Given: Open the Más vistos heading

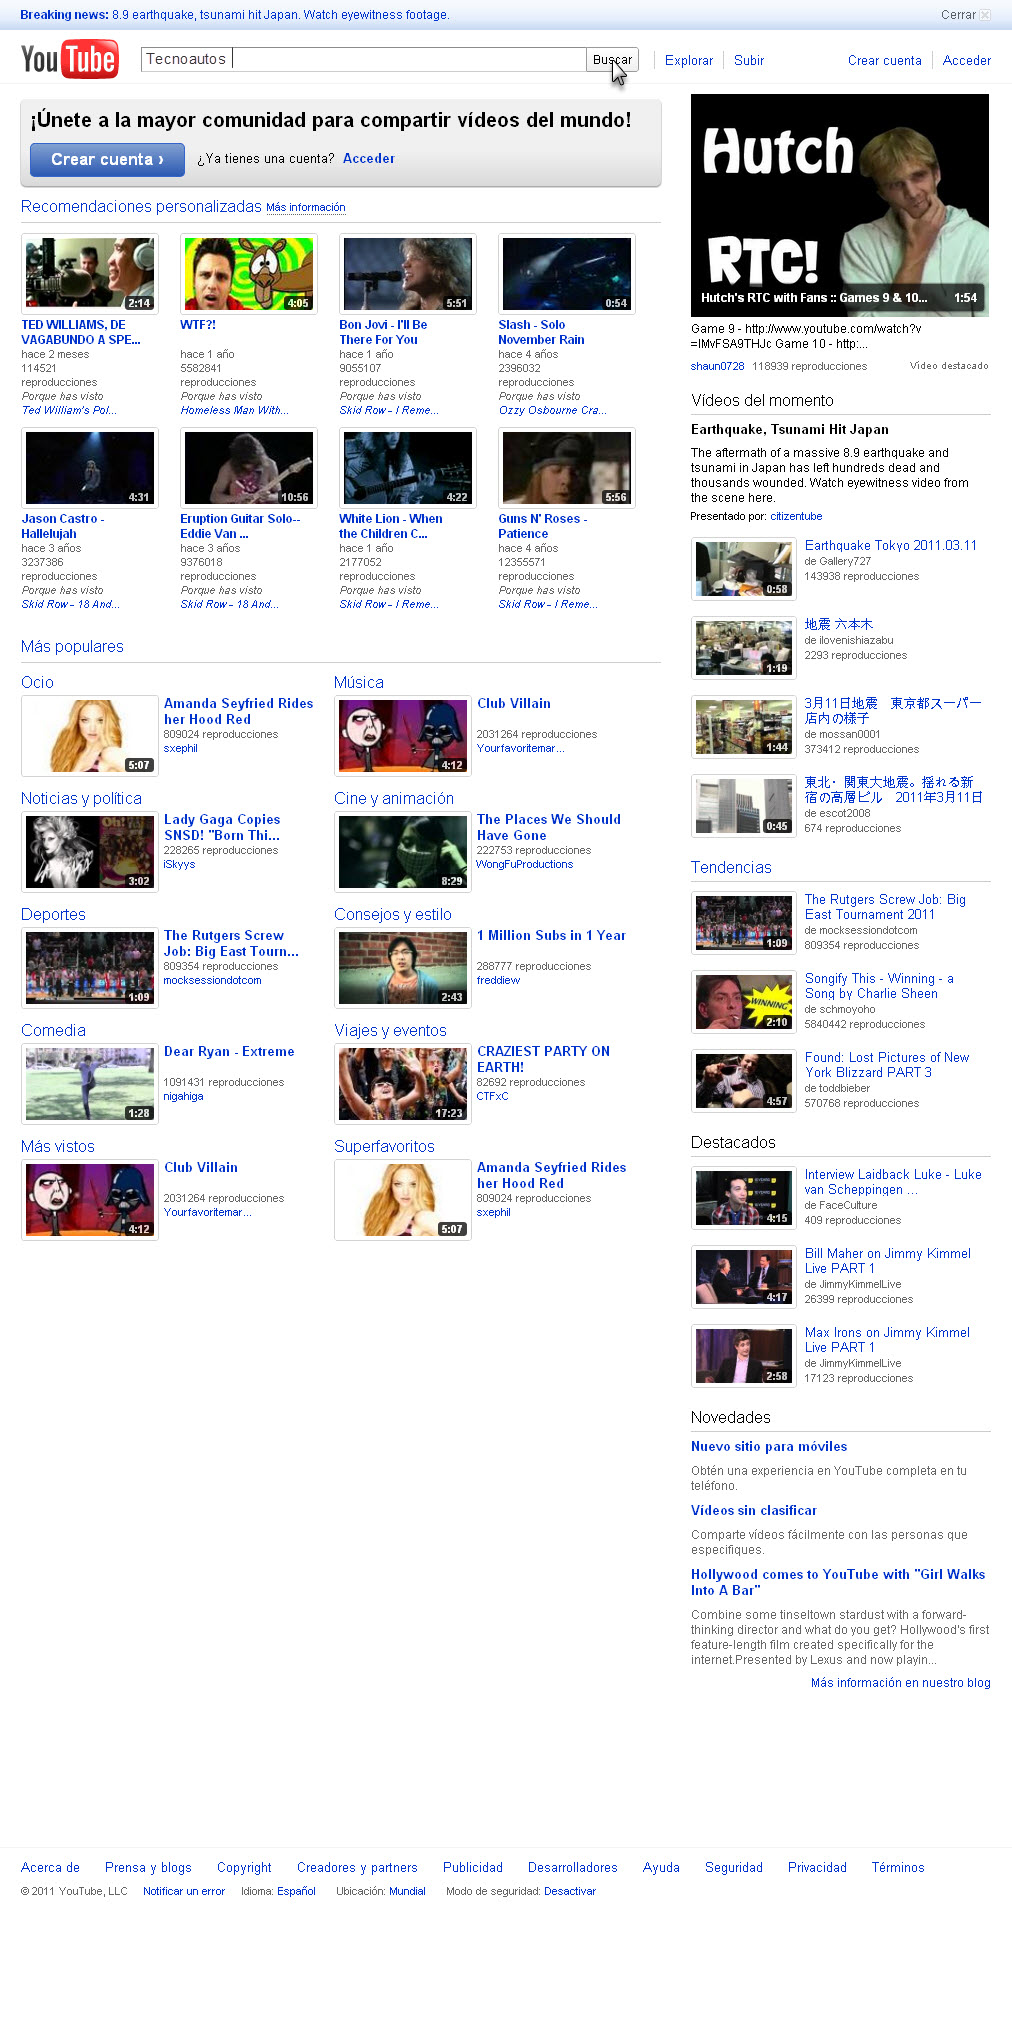Looking at the screenshot, I should tap(58, 1146).
